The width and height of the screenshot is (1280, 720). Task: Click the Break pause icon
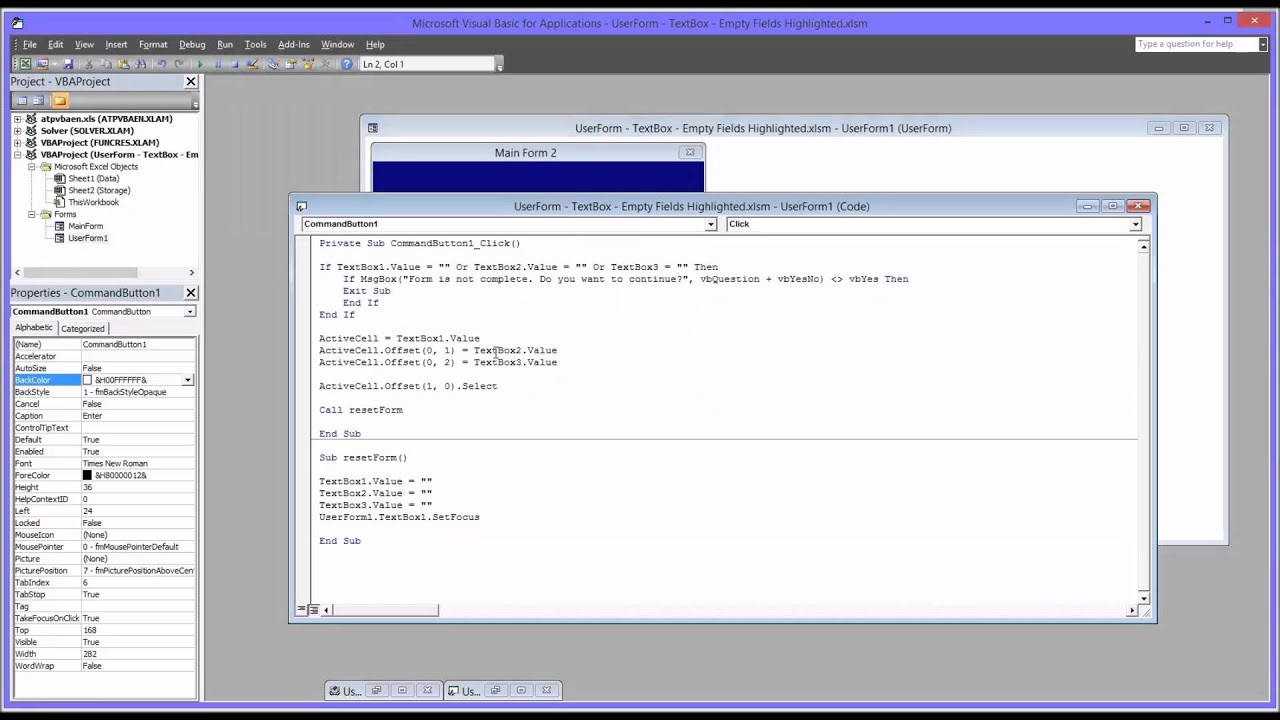coord(218,64)
